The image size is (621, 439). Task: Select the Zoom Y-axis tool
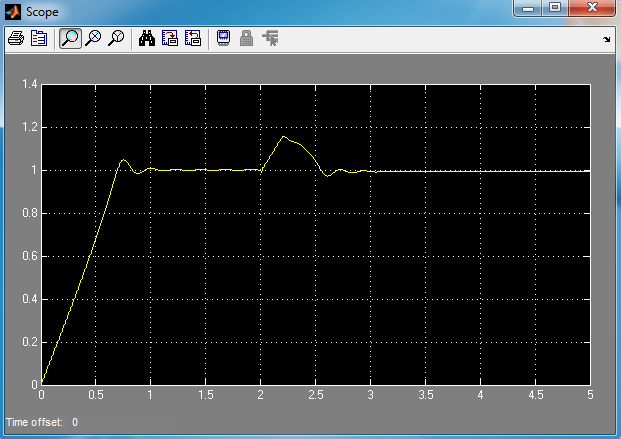(116, 39)
